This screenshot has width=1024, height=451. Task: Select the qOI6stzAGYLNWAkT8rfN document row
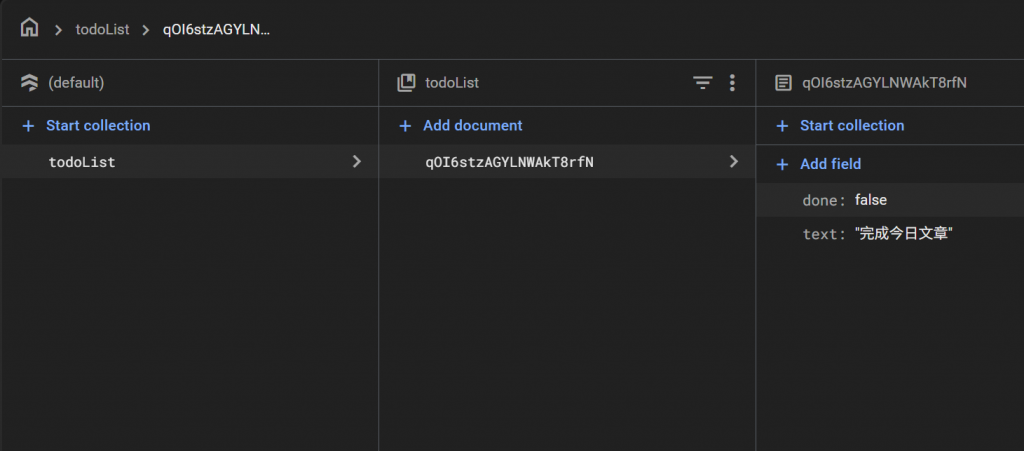tap(509, 161)
